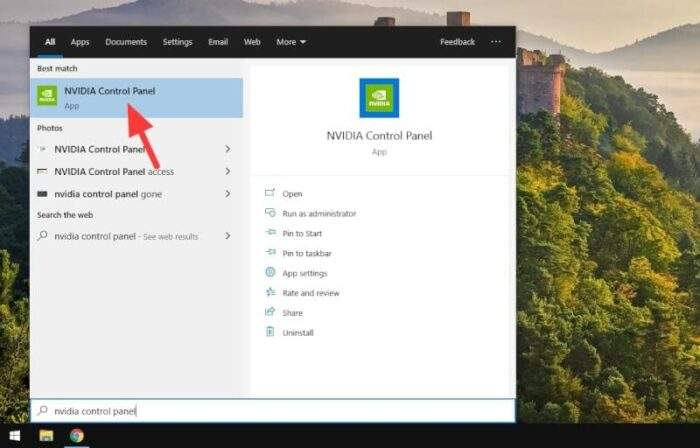Click Open in the preview actions
Screen dimensions: 700x448
click(292, 194)
